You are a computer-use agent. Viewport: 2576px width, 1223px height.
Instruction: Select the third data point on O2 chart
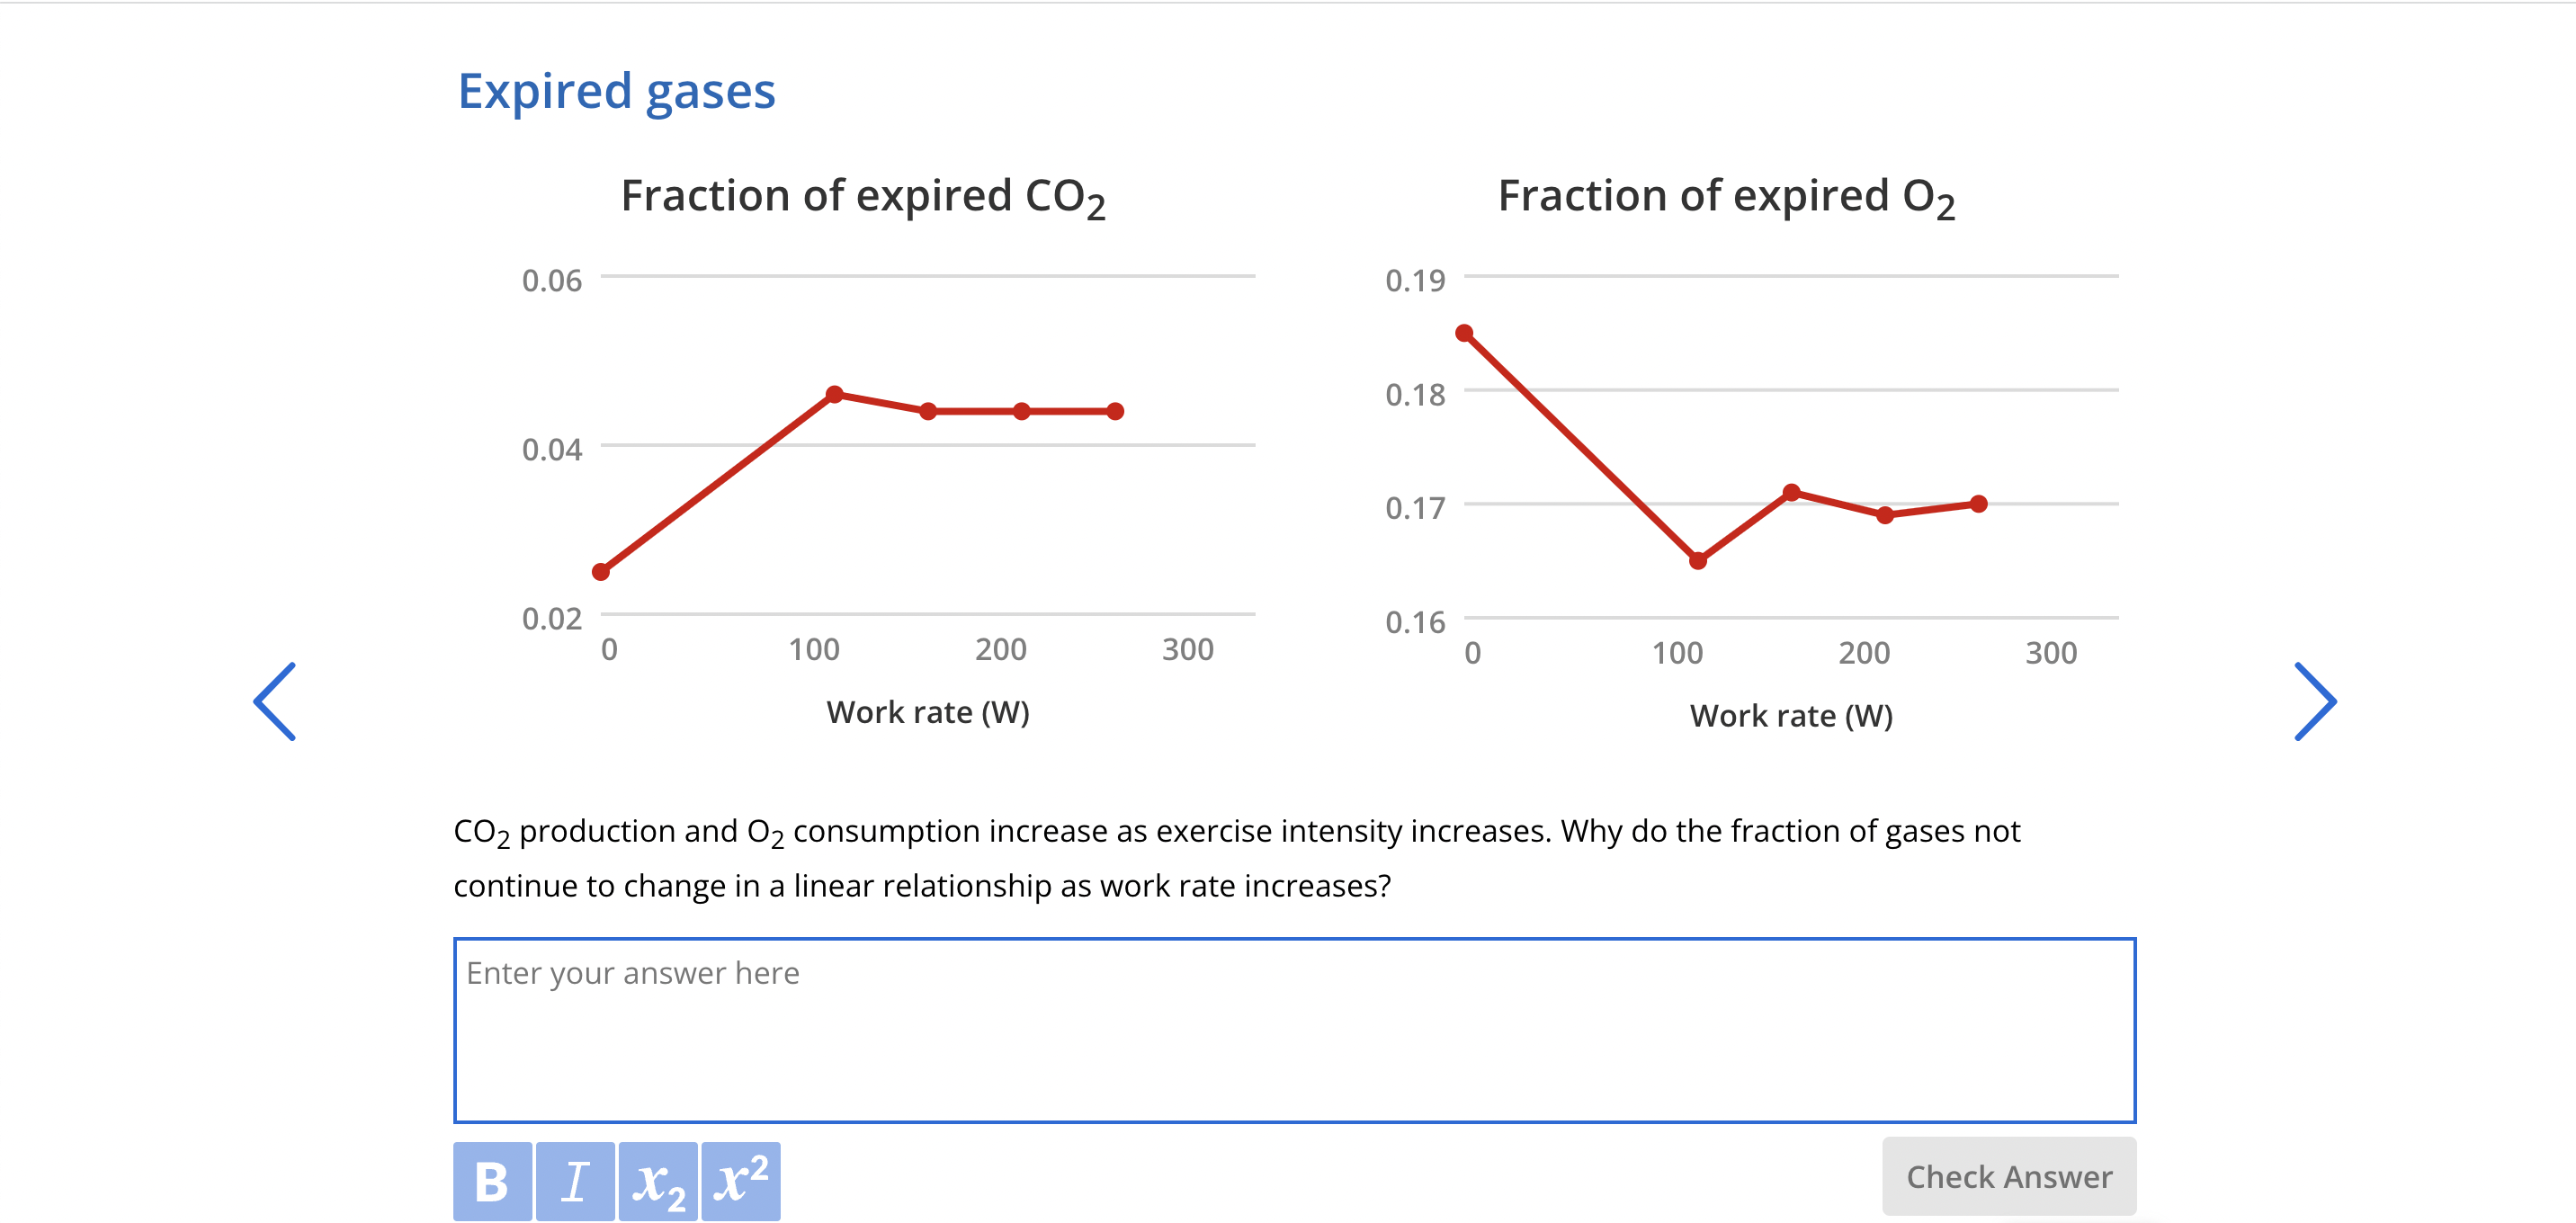pos(1789,491)
